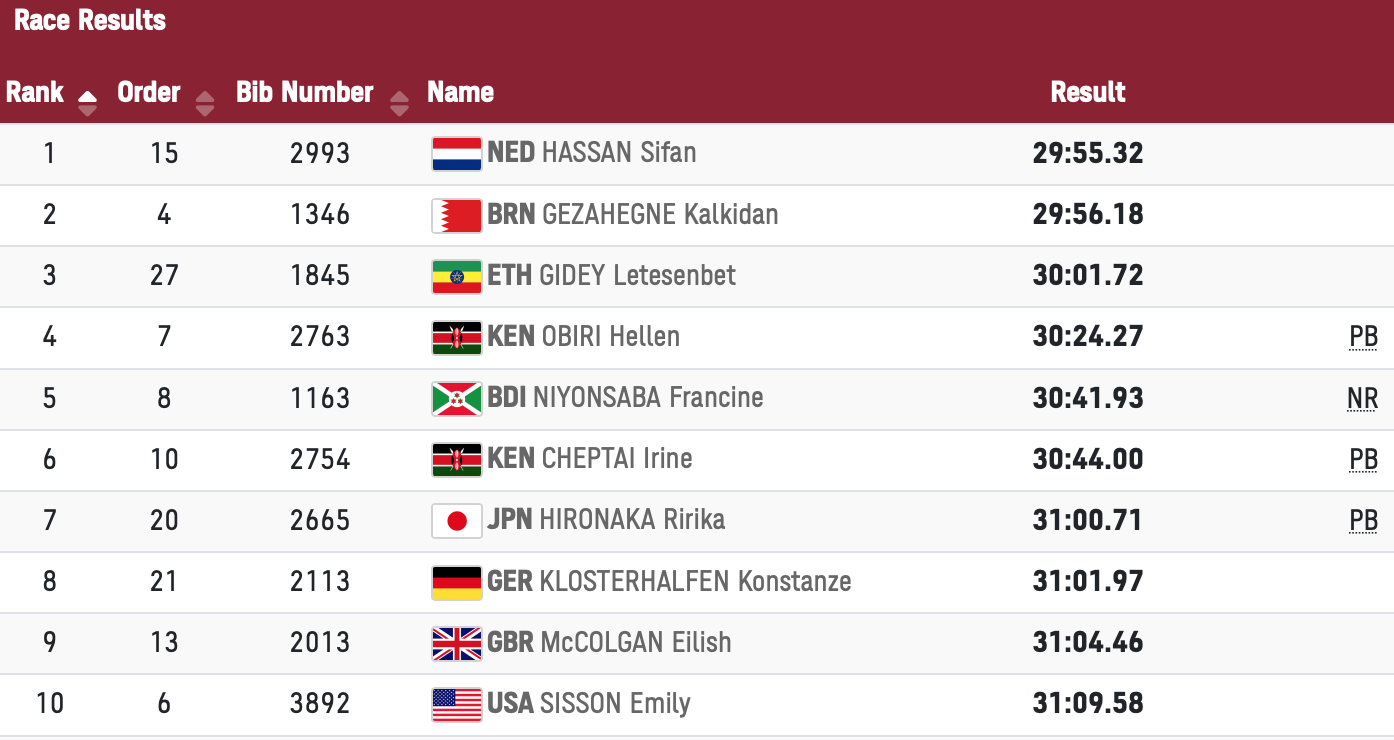Screen dimensions: 1394x740
Task: Click PB label for HIRONAKA Ririka
Action: point(1363,520)
